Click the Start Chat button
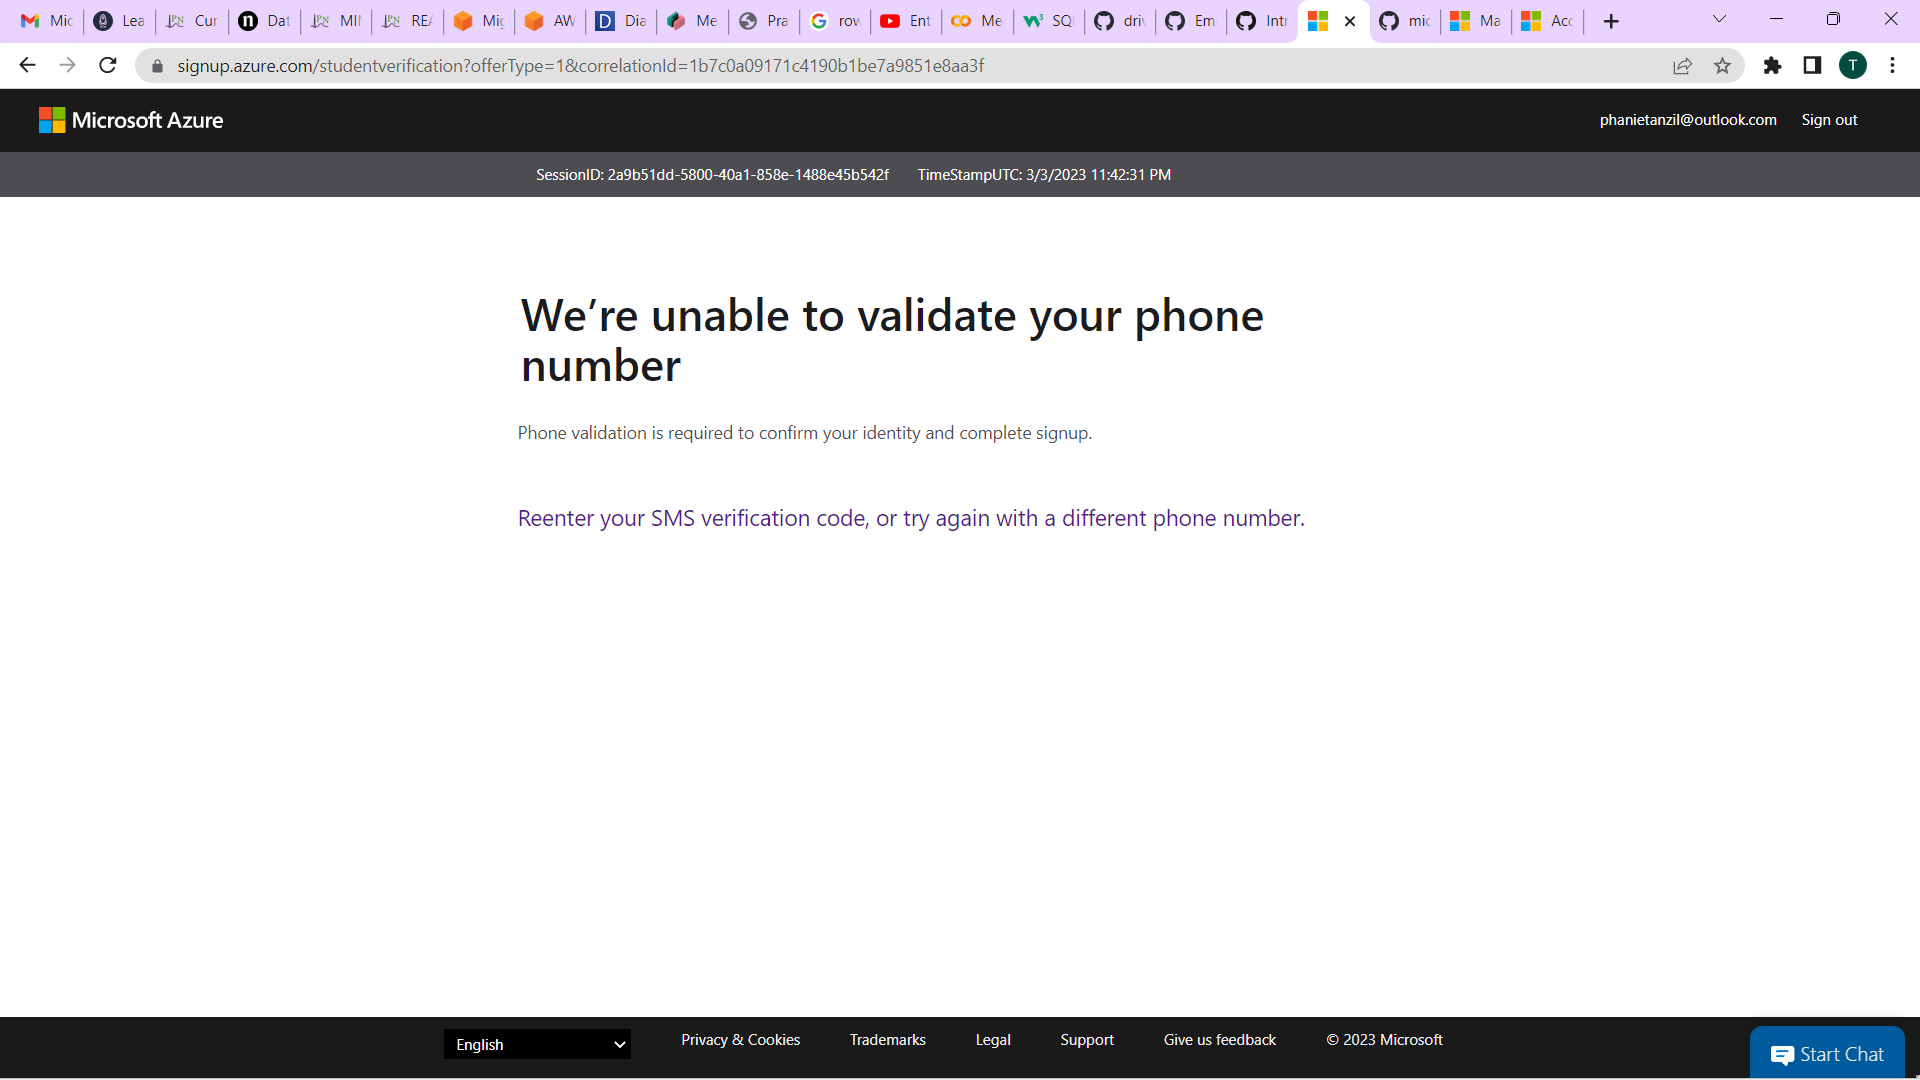 [1827, 1053]
